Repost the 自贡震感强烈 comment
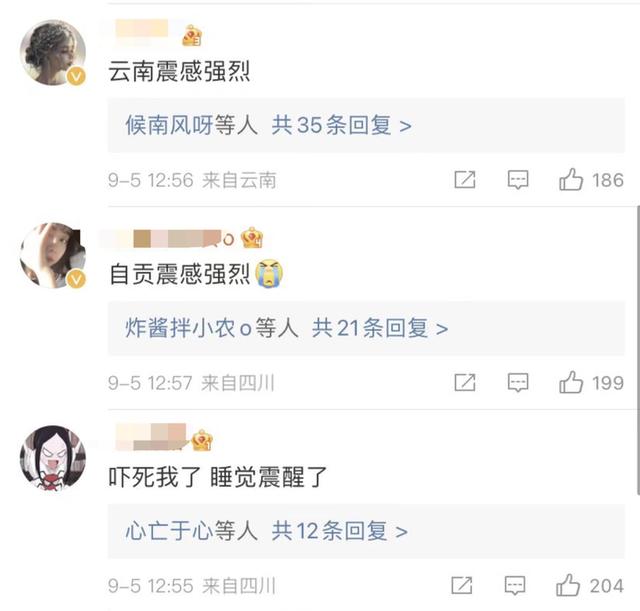Screen dimensions: 640x611 (465, 382)
